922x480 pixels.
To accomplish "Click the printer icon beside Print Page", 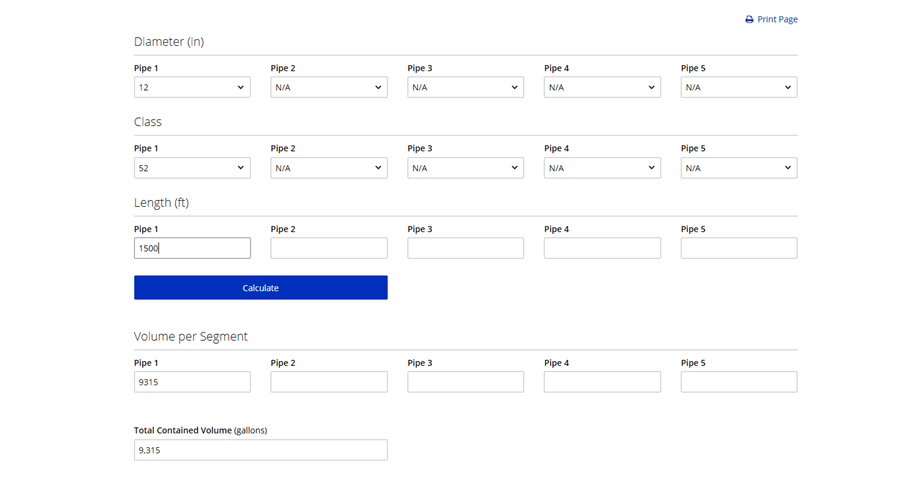I will pyautogui.click(x=749, y=20).
